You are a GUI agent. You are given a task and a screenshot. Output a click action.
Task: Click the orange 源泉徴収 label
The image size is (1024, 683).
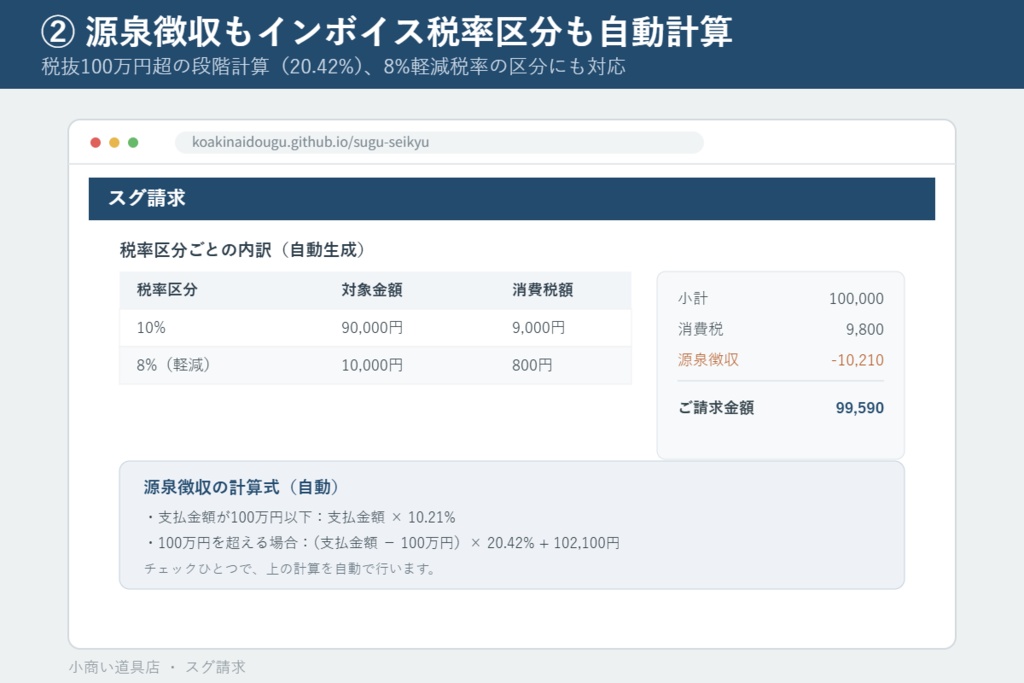tap(709, 360)
